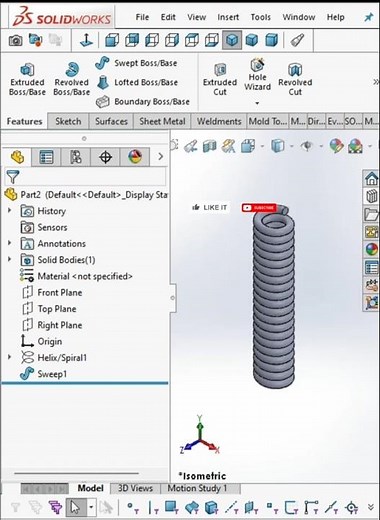This screenshot has height=520, width=380.
Task: Select Material <not specified> item
Action: (x=76, y=276)
